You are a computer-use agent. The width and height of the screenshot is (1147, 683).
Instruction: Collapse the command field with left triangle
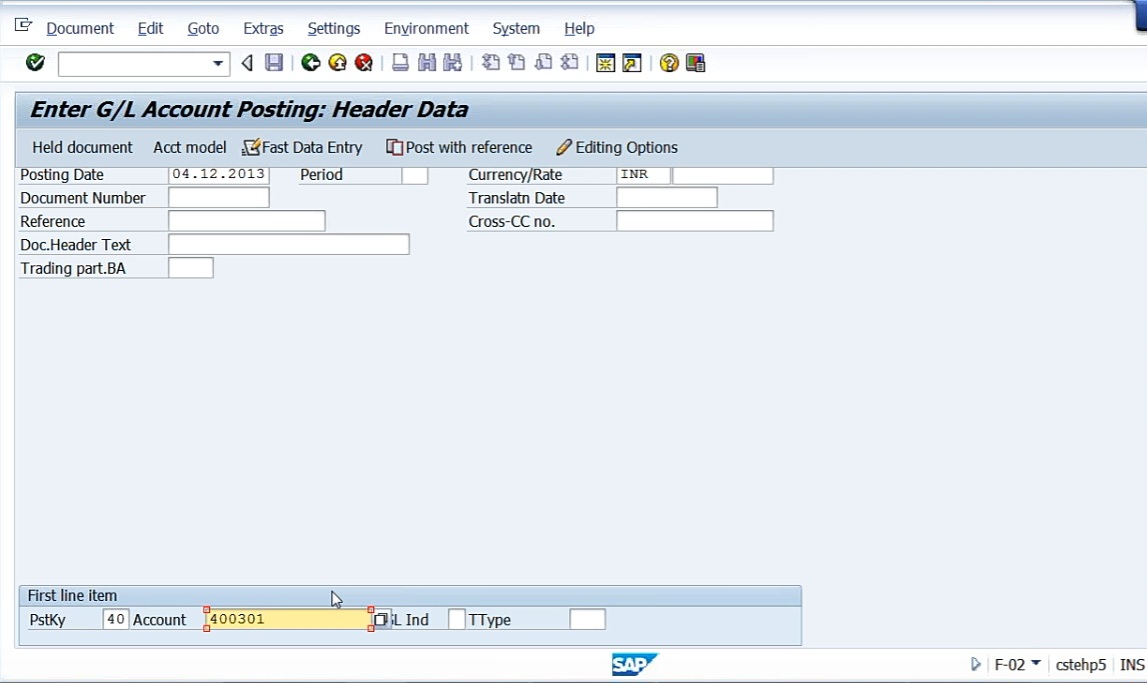tap(247, 64)
